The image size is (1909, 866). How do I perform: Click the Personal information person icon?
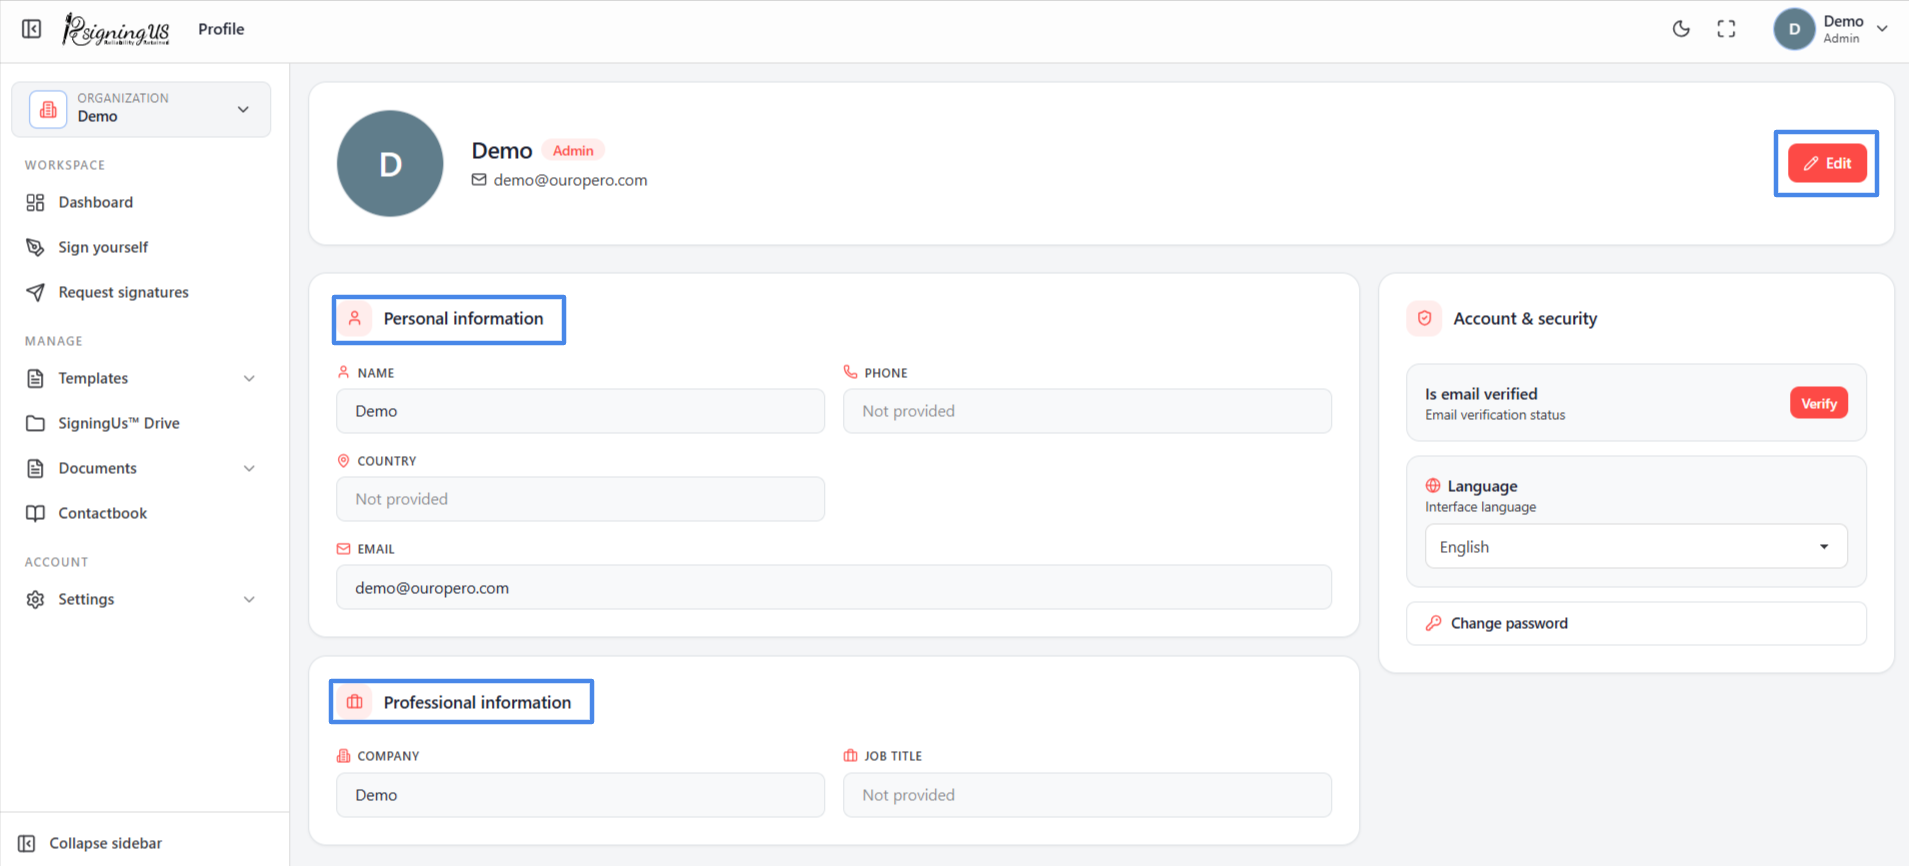355,318
